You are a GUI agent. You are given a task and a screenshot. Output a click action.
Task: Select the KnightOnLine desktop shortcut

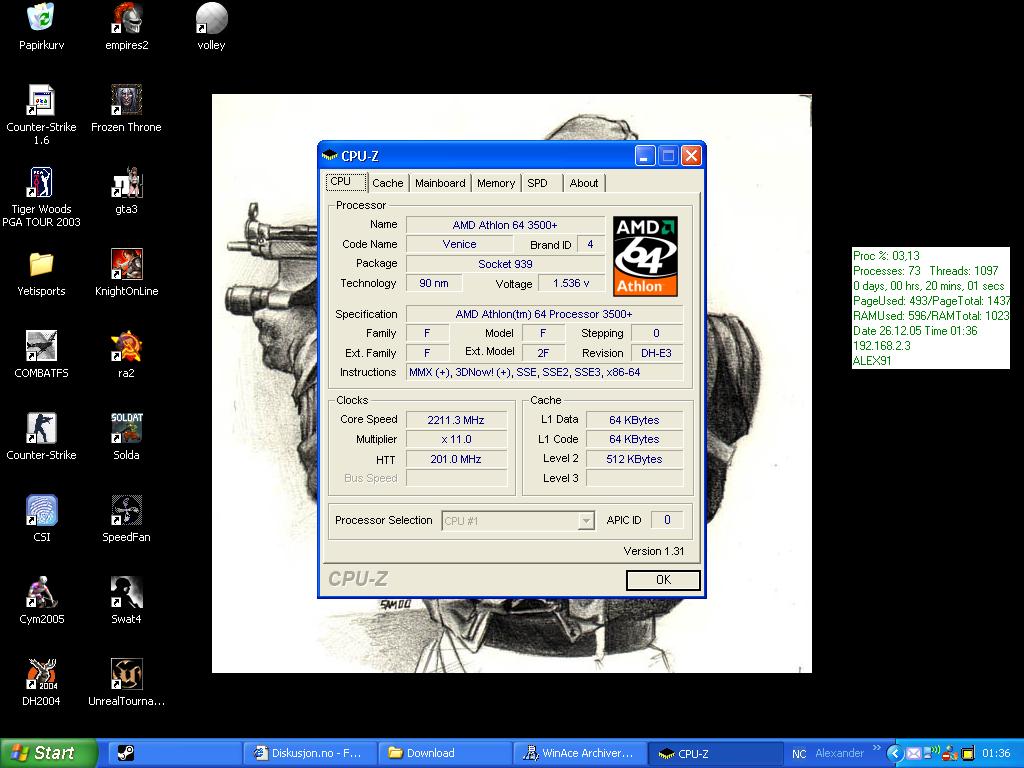tap(126, 273)
